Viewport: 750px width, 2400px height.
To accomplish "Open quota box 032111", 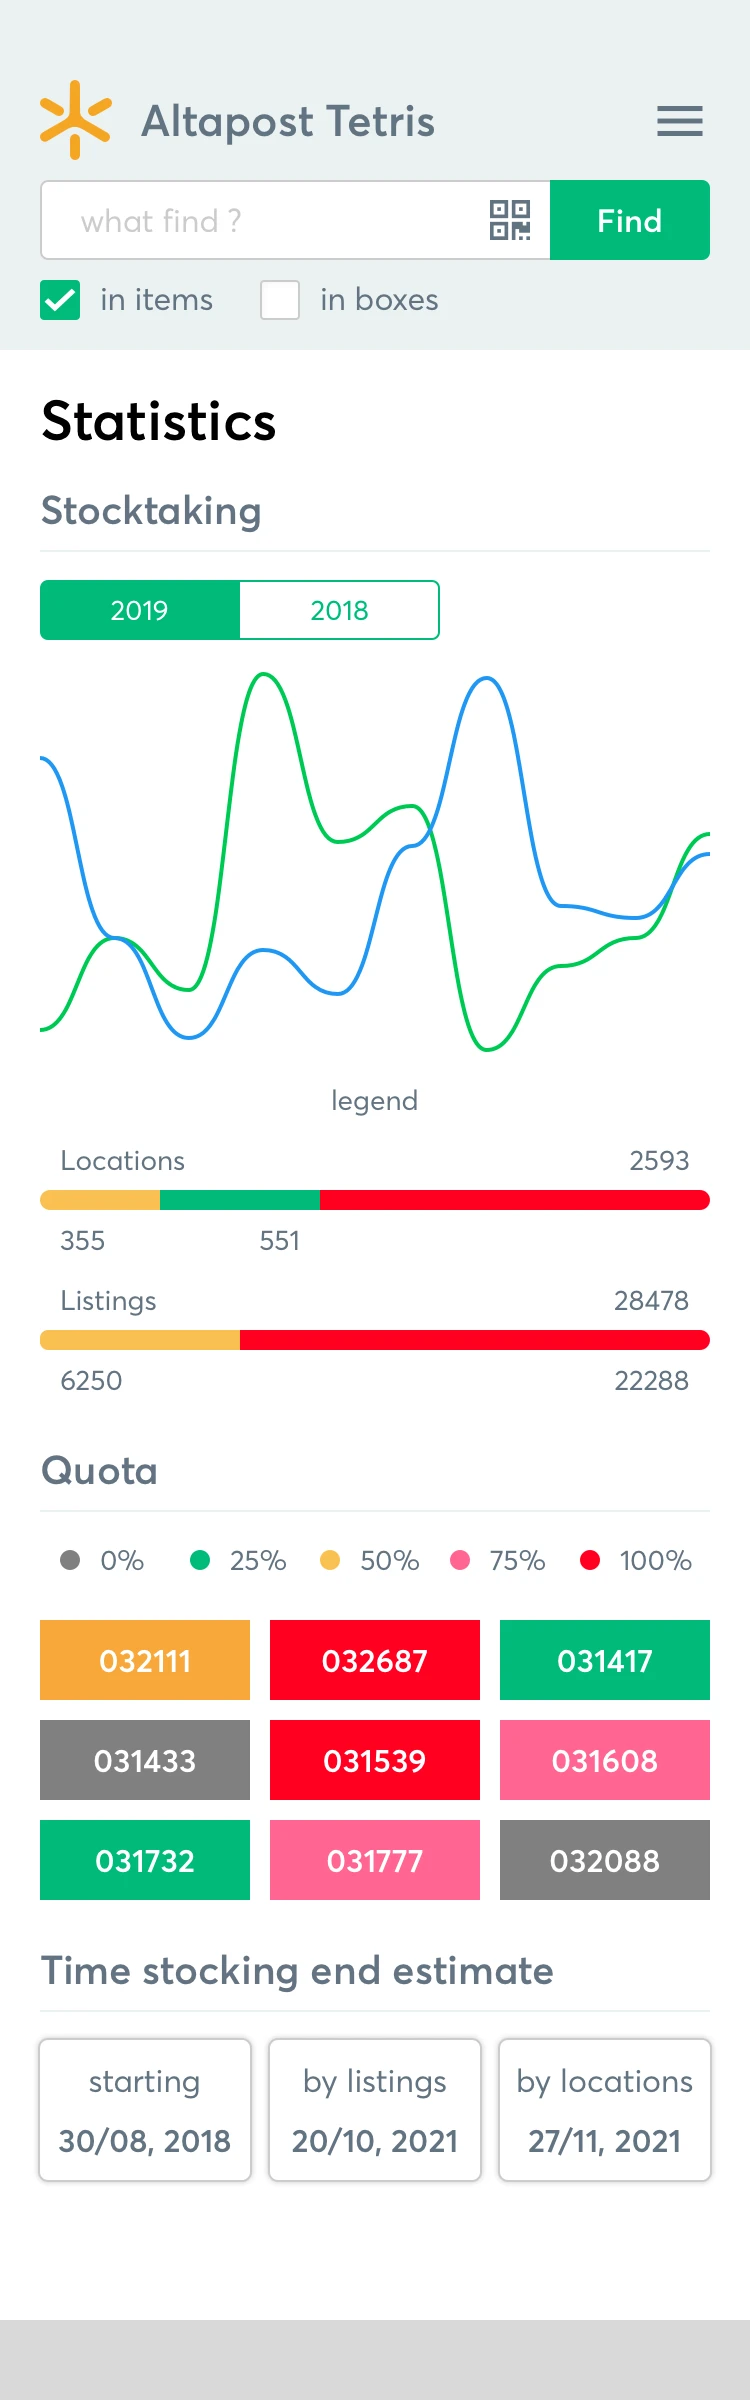I will pos(145,1660).
